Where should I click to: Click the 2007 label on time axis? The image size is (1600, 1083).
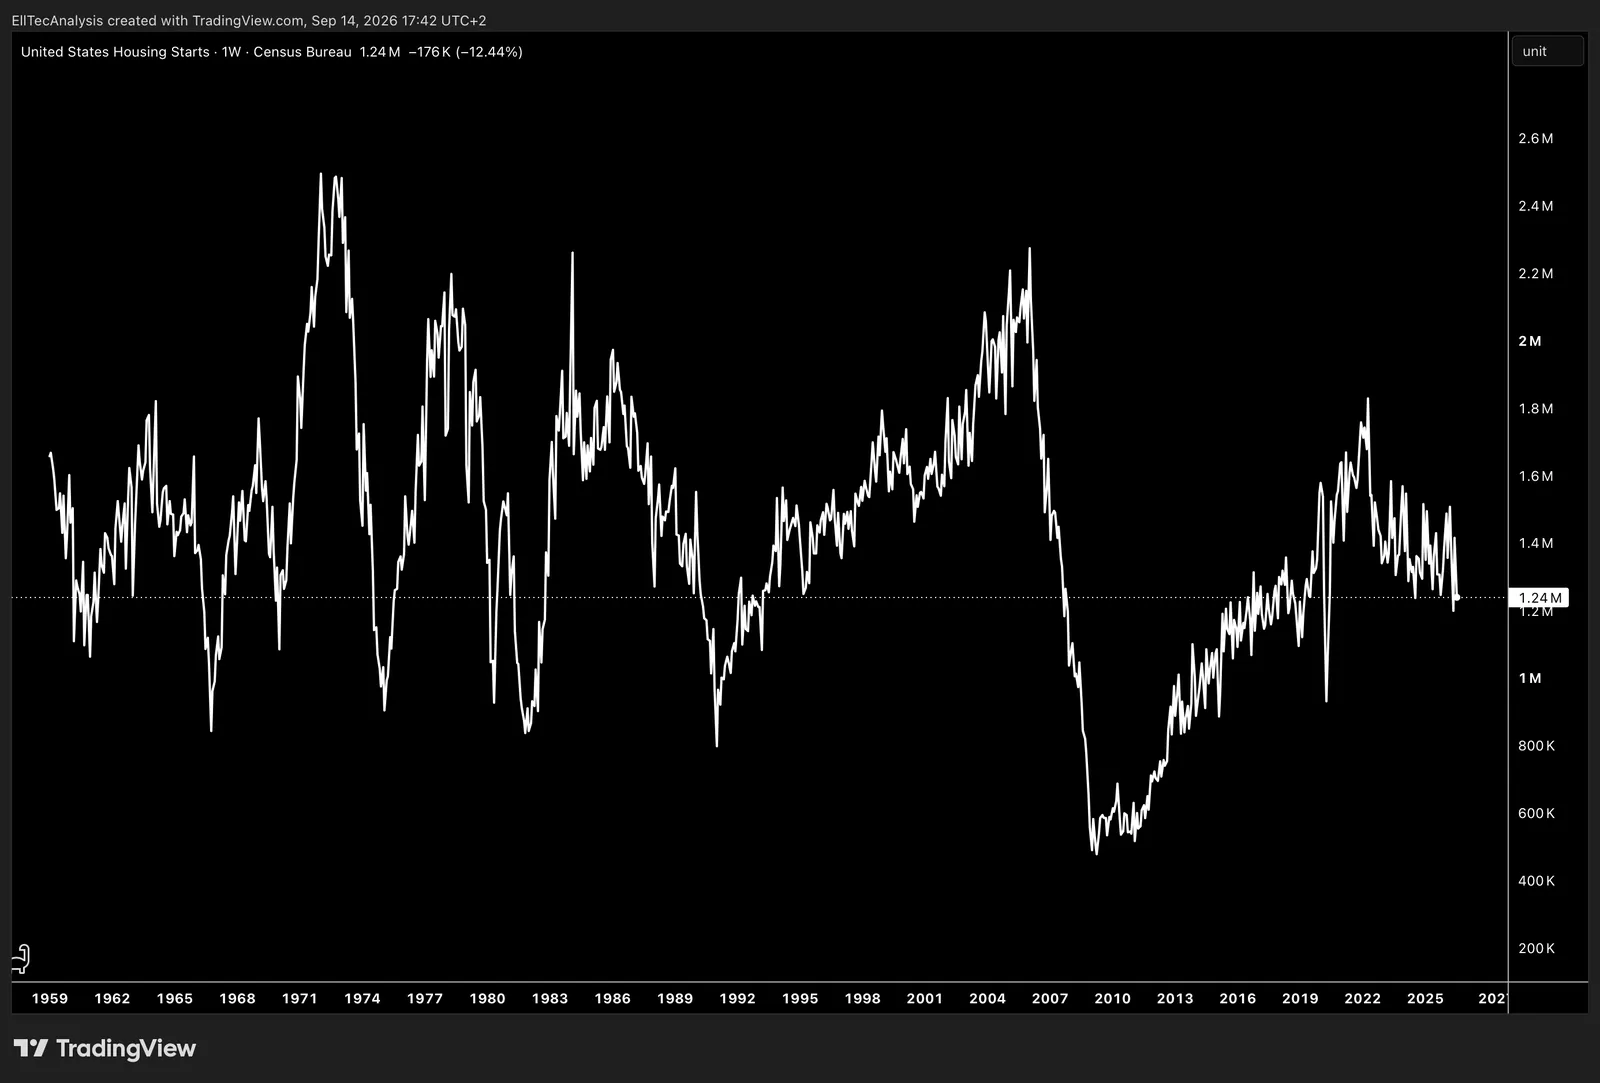[1050, 998]
